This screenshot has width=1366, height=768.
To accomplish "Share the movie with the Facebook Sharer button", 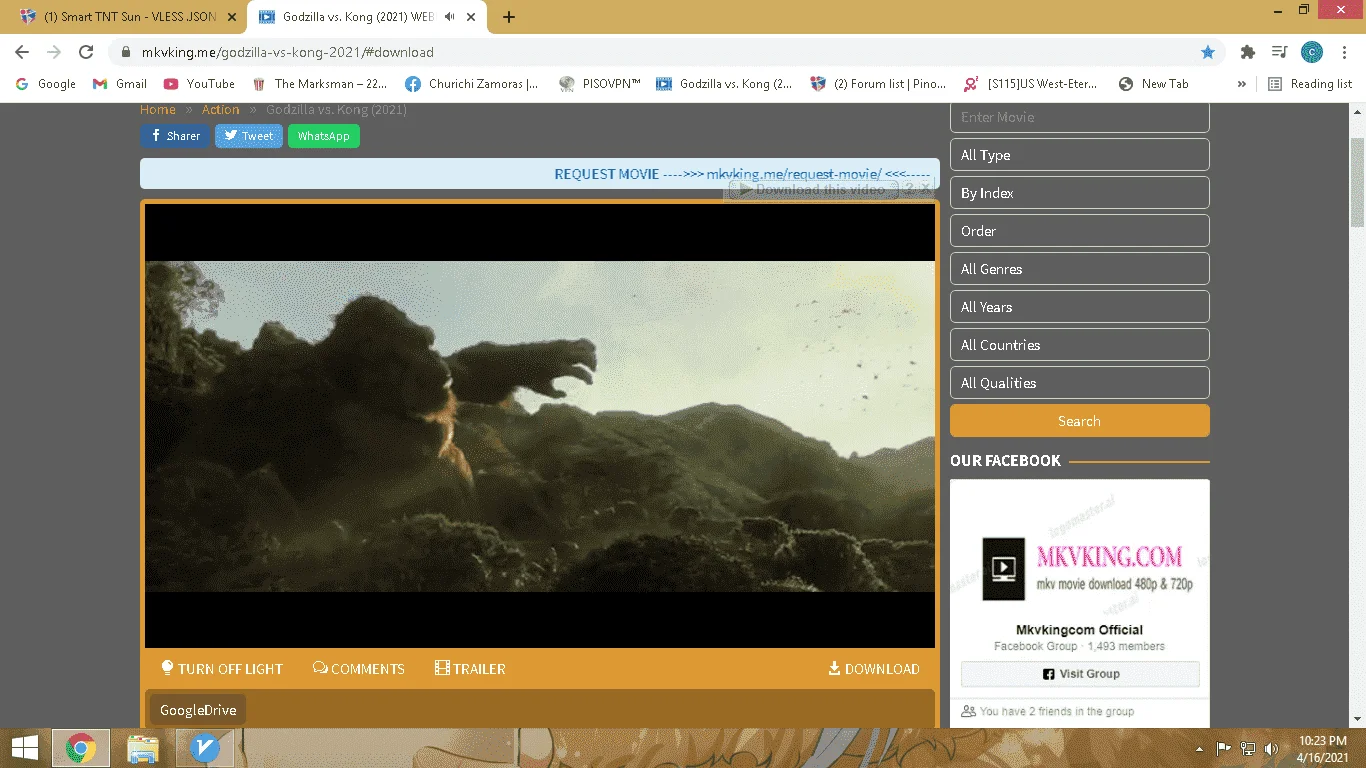I will coord(175,136).
